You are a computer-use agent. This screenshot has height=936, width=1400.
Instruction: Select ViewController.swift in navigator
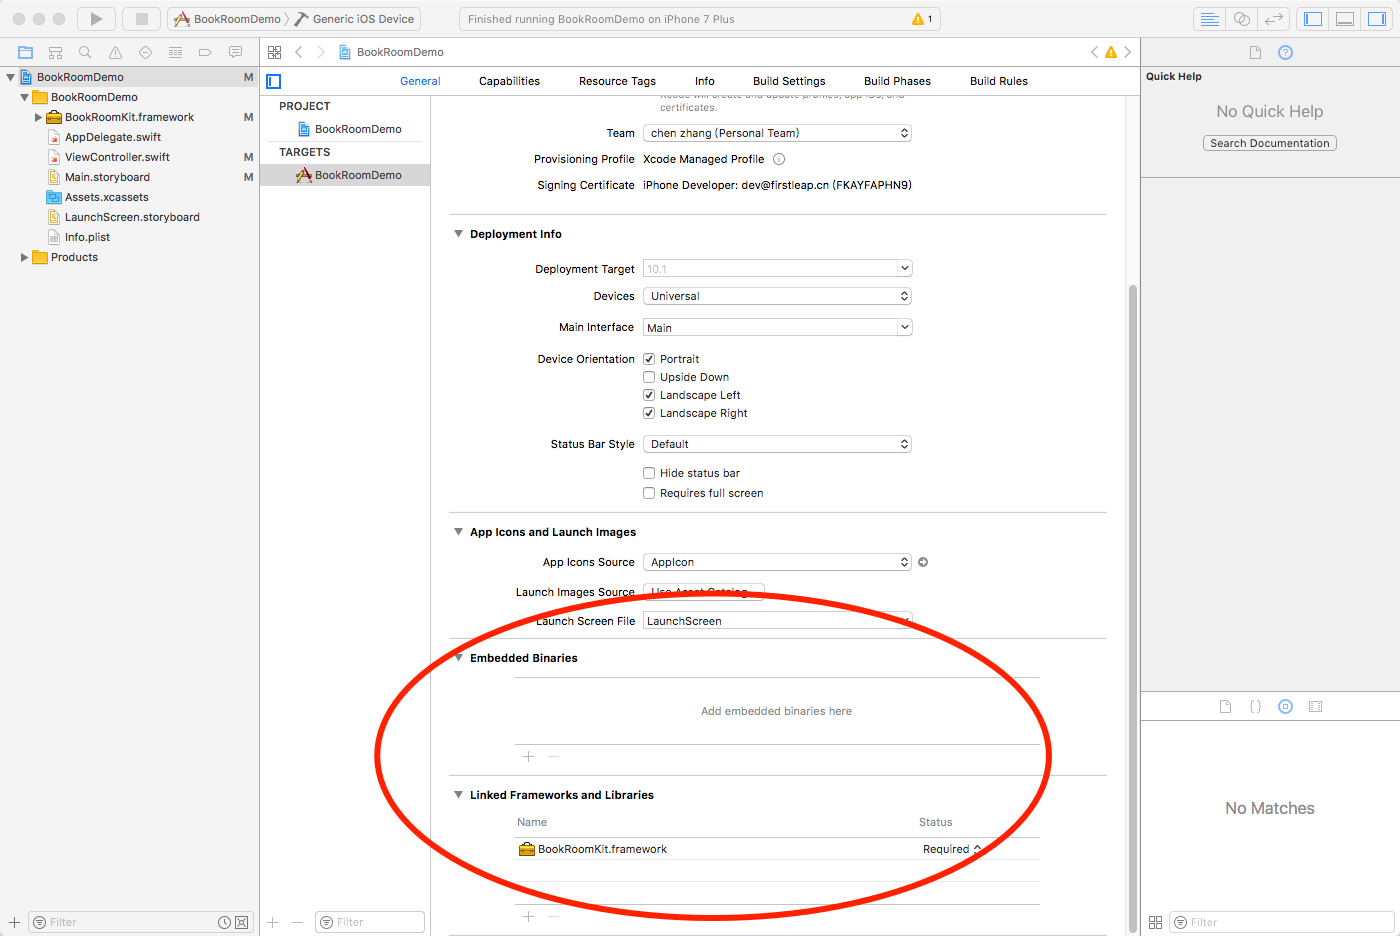(x=117, y=157)
